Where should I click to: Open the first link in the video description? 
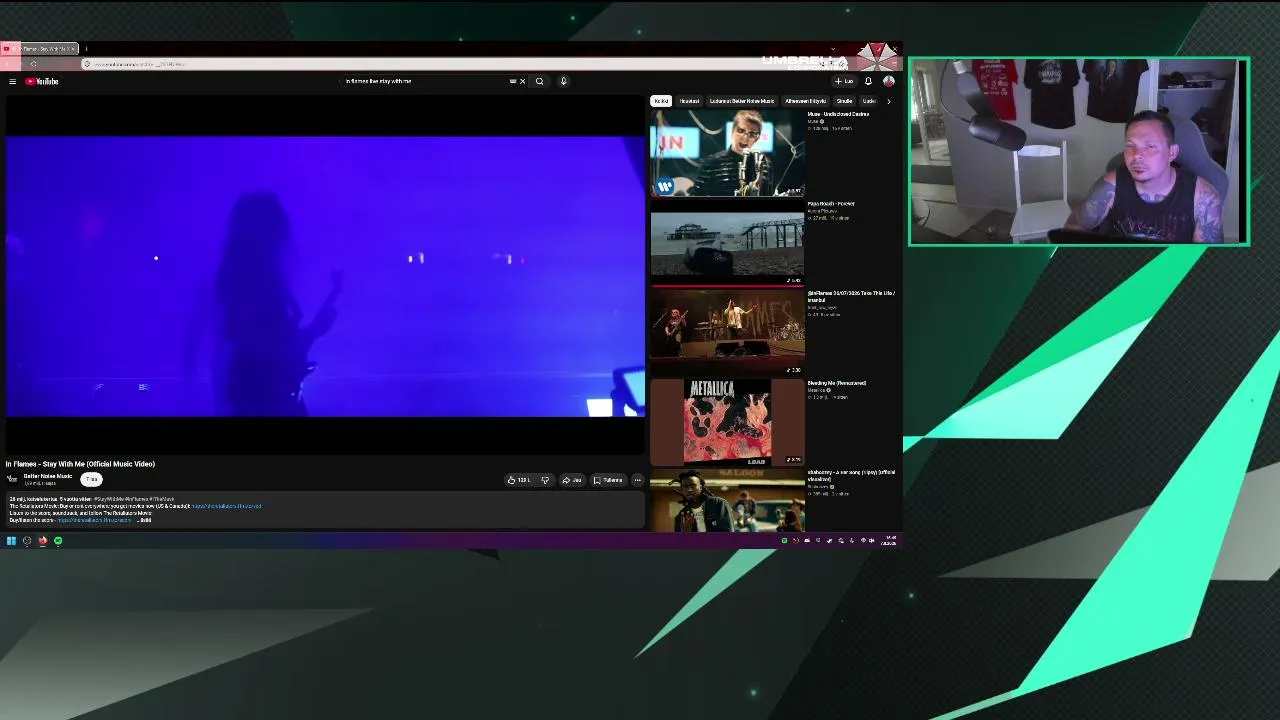227,506
